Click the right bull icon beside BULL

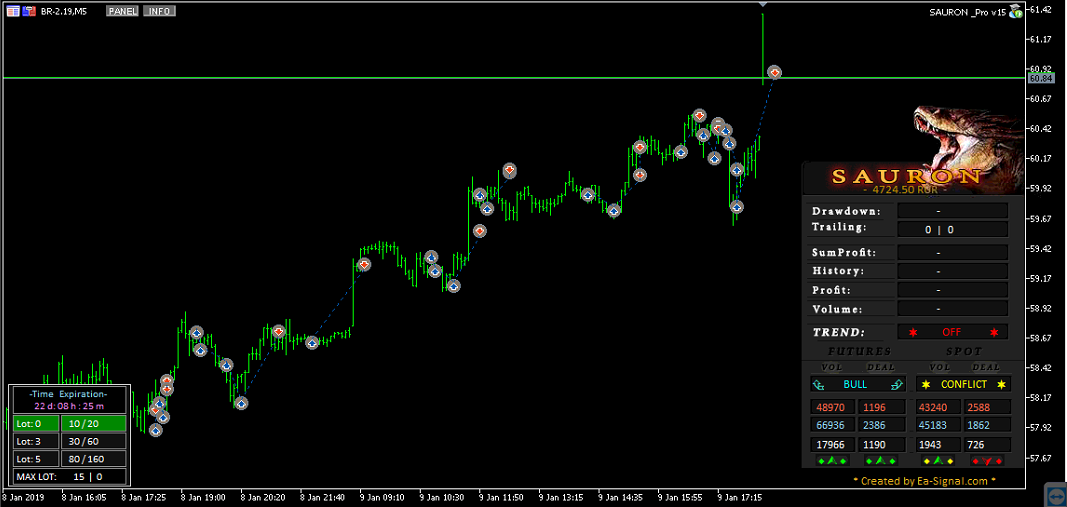tap(896, 385)
